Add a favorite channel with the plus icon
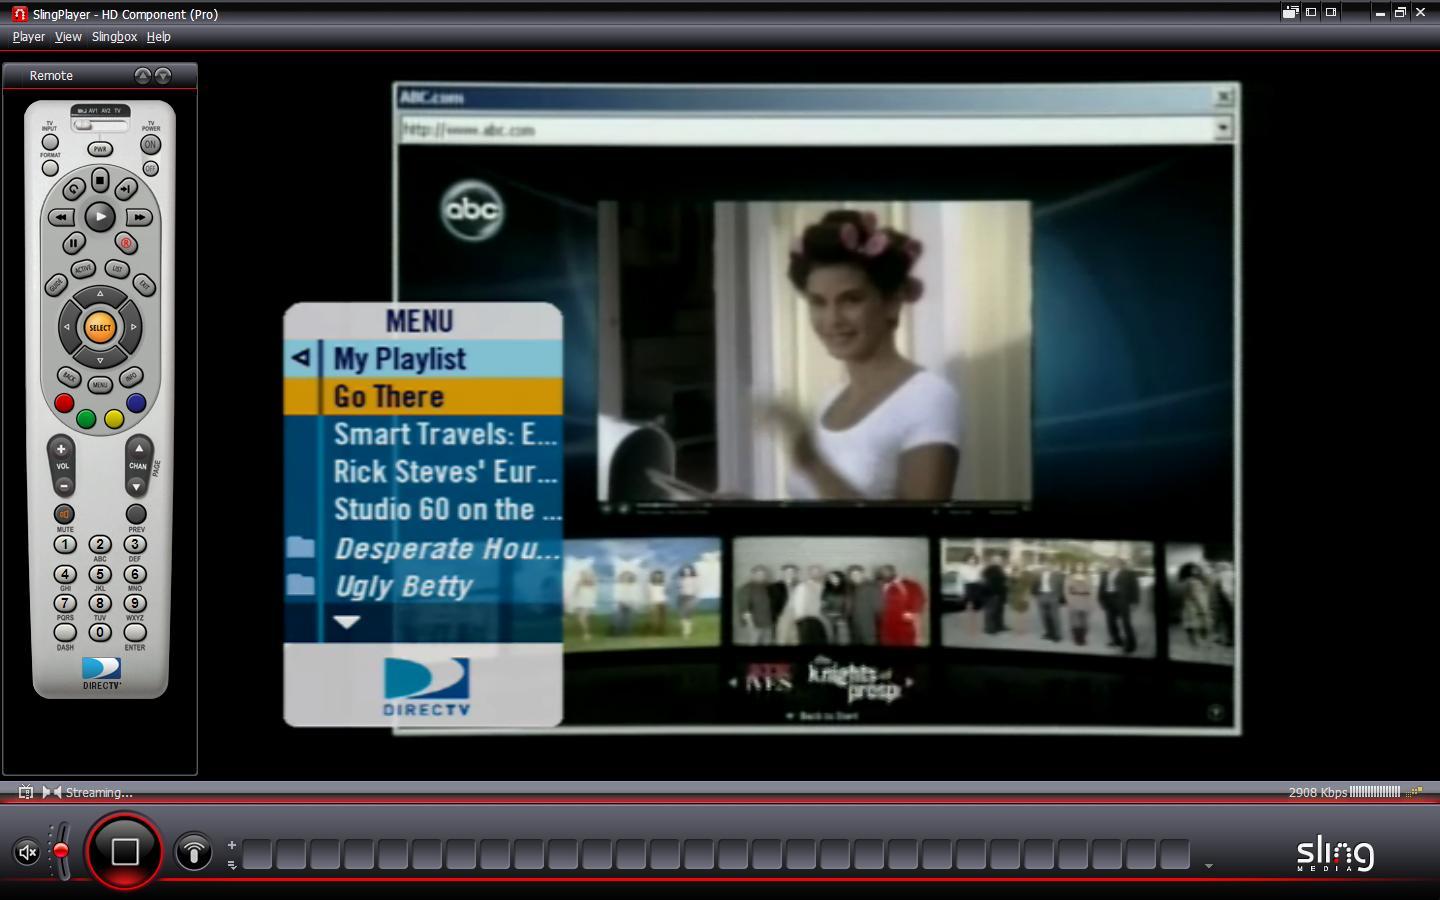This screenshot has height=900, width=1440. click(x=232, y=845)
